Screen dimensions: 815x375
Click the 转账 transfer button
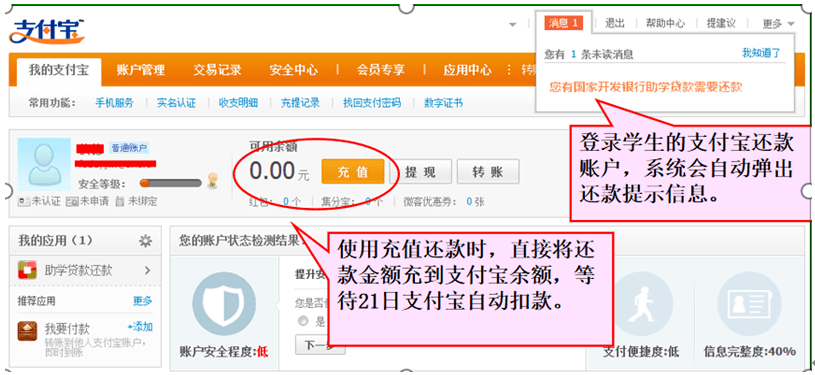tap(488, 172)
